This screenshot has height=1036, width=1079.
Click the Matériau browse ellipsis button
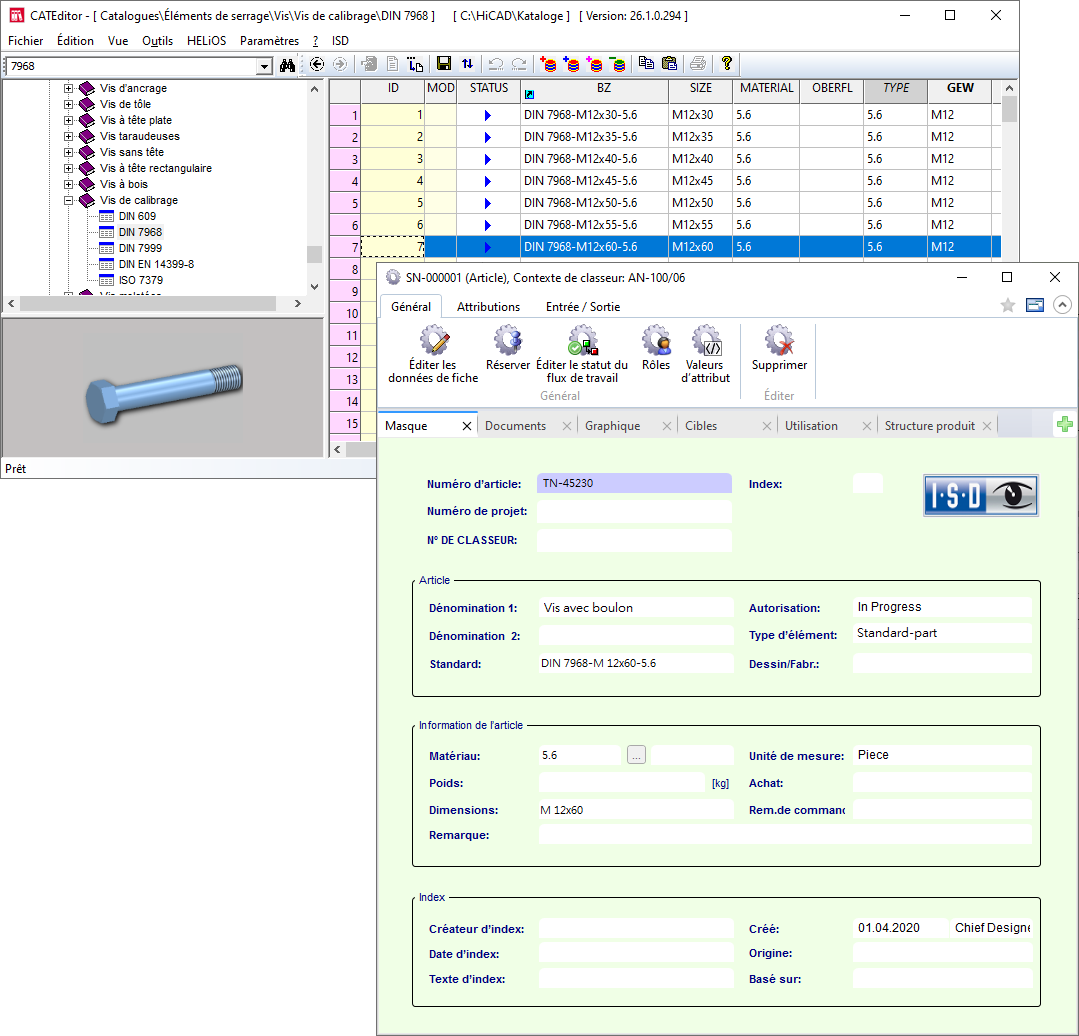coord(637,755)
